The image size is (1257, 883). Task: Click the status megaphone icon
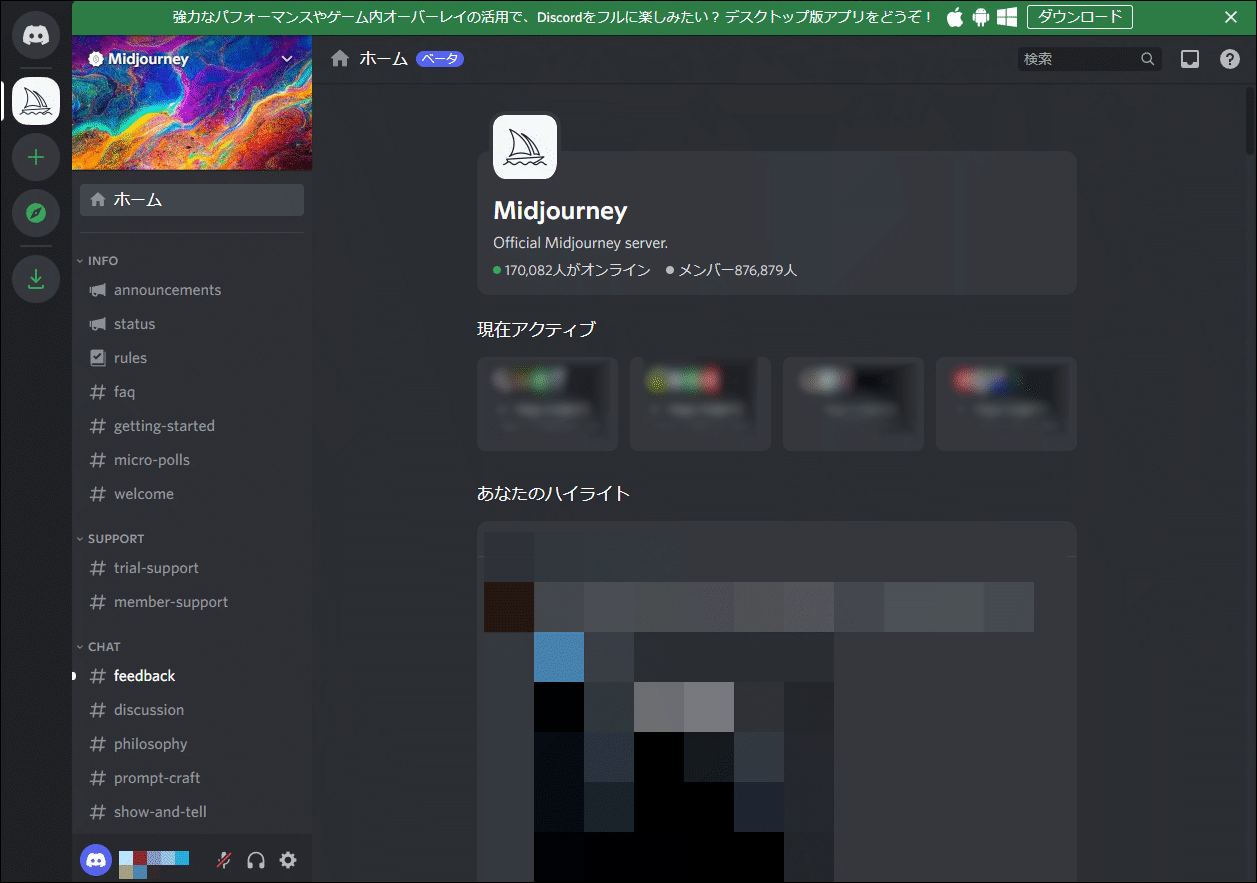coord(98,324)
